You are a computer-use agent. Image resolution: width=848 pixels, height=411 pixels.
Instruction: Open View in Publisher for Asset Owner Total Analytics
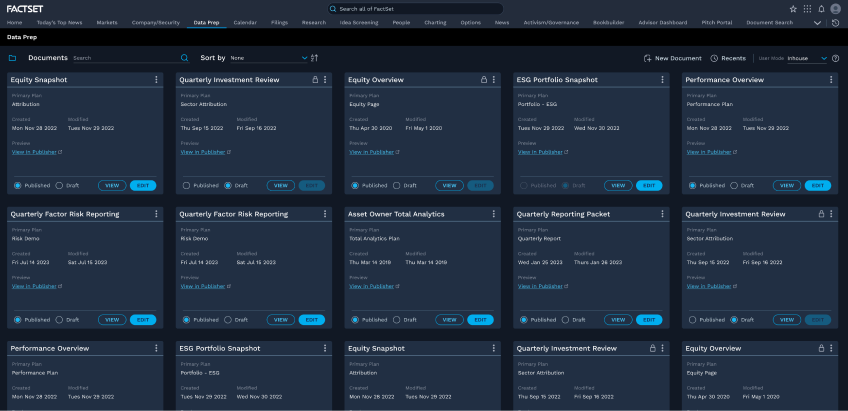(374, 287)
